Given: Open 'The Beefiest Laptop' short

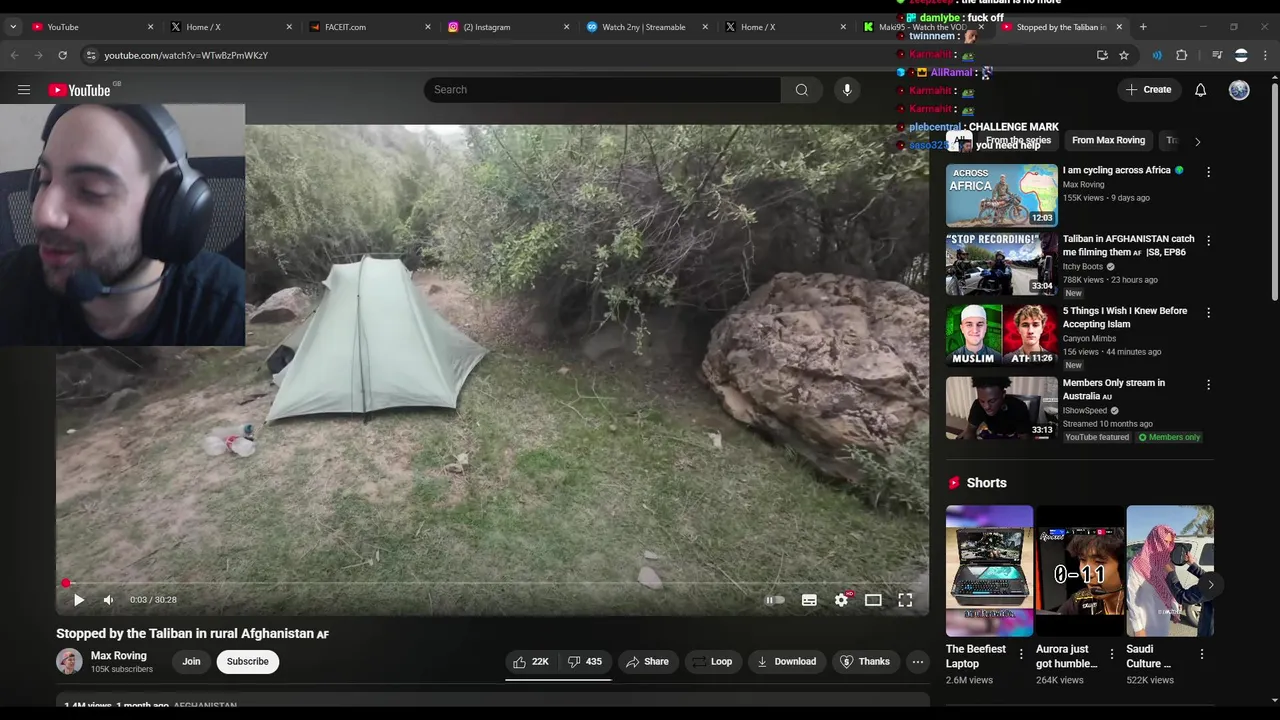Looking at the screenshot, I should [989, 571].
